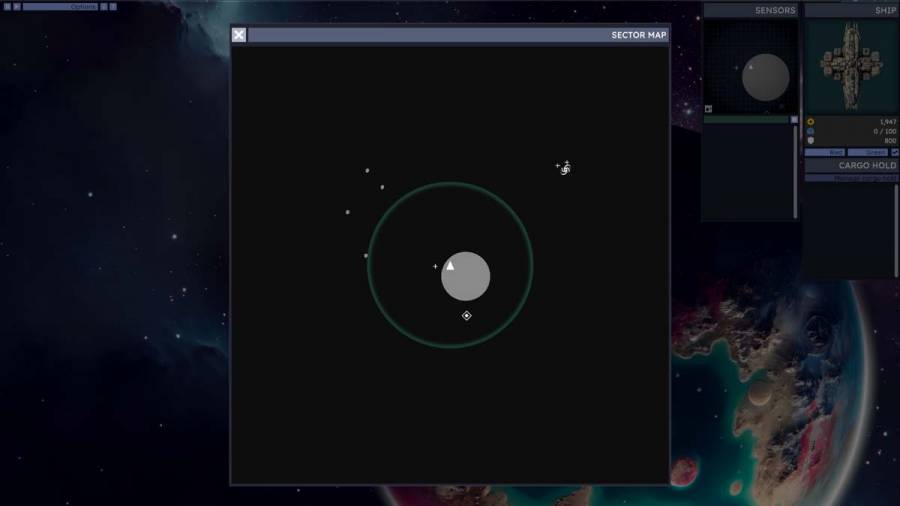Toggle the checkbox beside the Green button
Screen dimensions: 900x506
pos(895,152)
